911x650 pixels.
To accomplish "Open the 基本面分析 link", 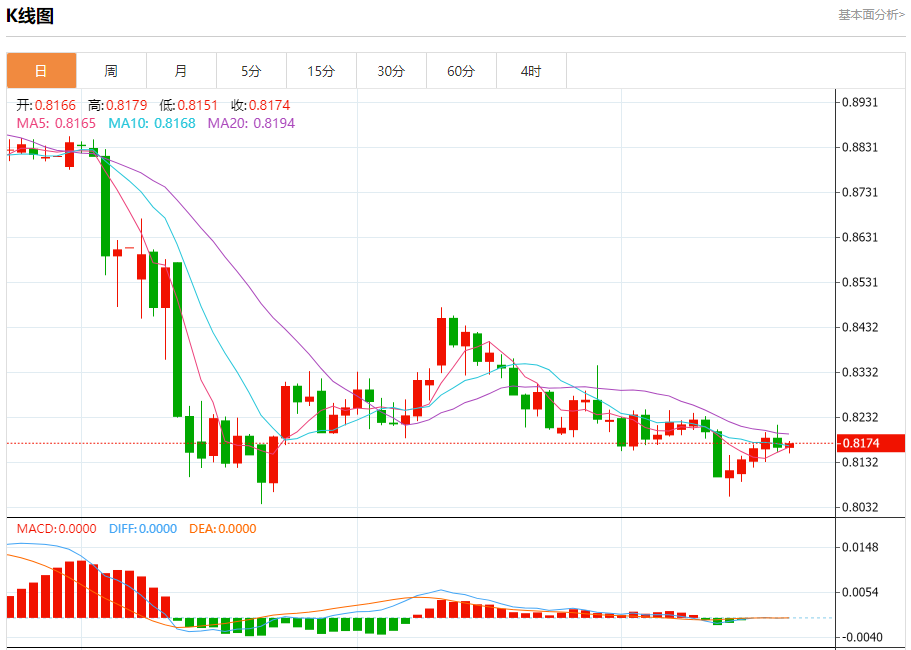I will 871,15.
